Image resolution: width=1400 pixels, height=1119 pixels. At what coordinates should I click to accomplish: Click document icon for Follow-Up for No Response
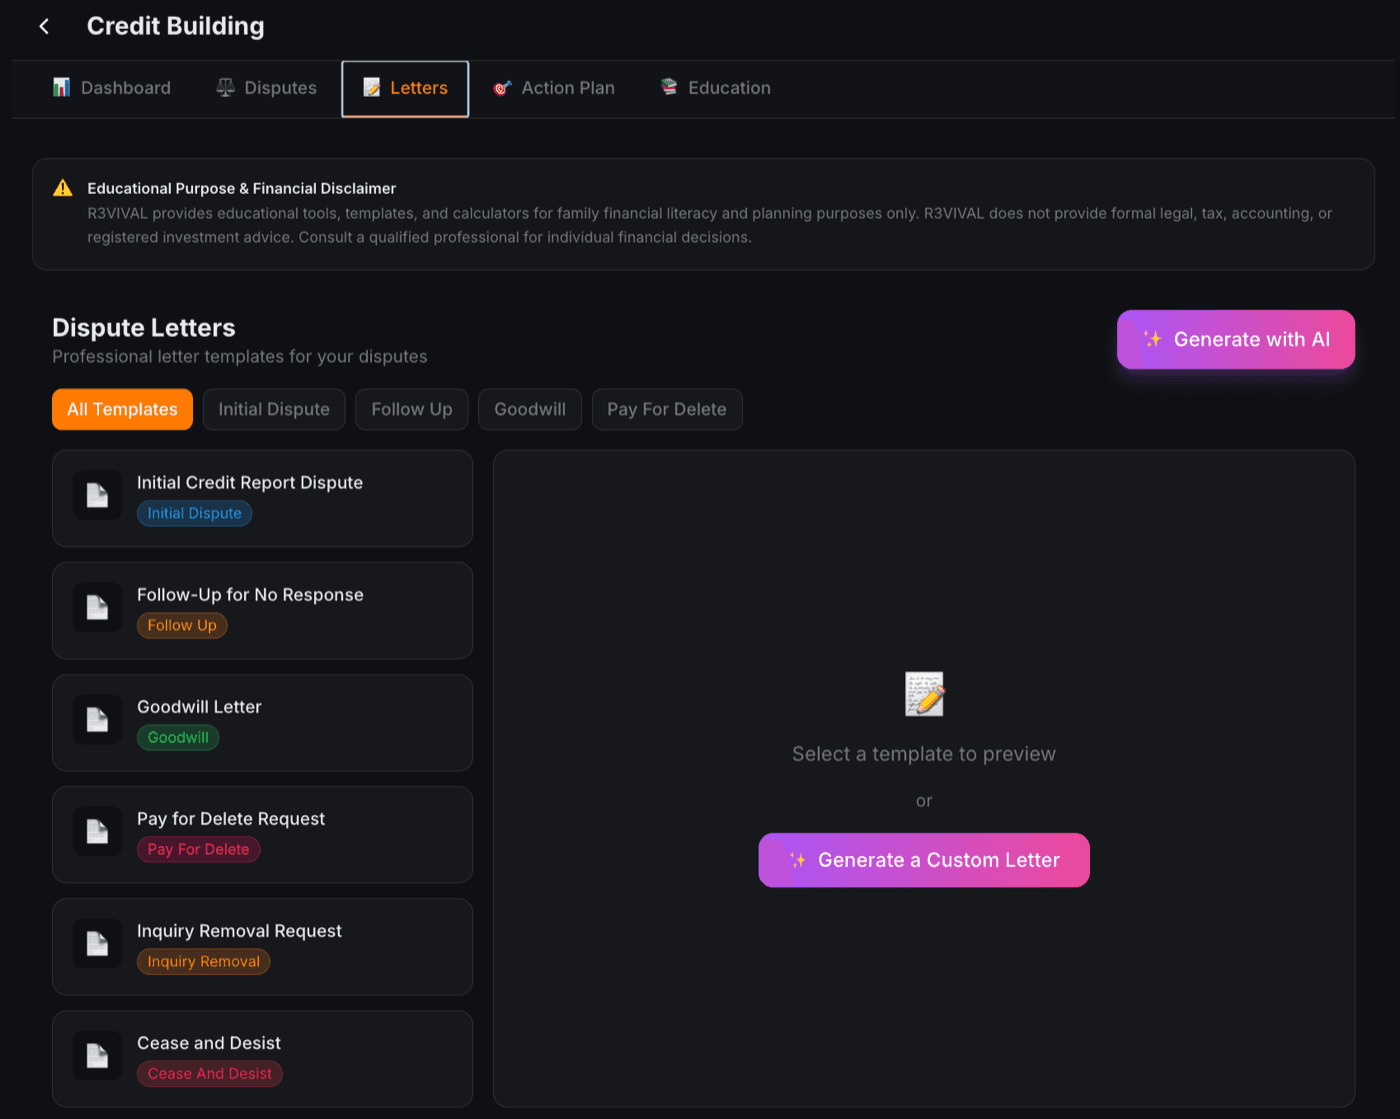click(x=97, y=607)
